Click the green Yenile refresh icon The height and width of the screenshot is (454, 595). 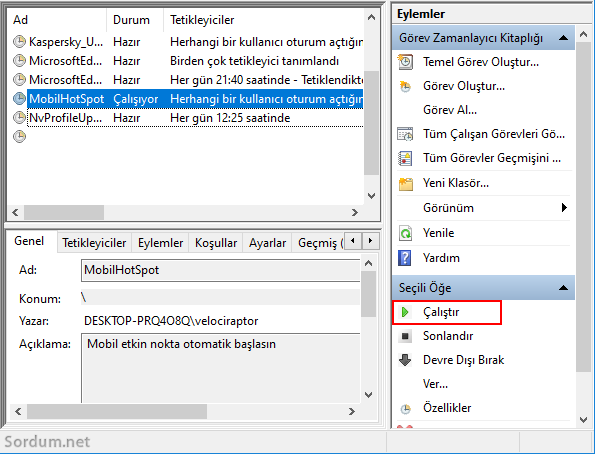pos(405,233)
